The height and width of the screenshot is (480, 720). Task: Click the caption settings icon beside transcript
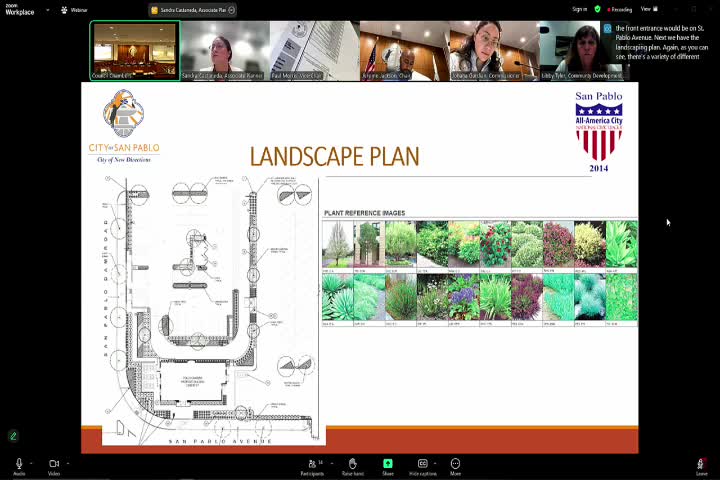point(608,28)
